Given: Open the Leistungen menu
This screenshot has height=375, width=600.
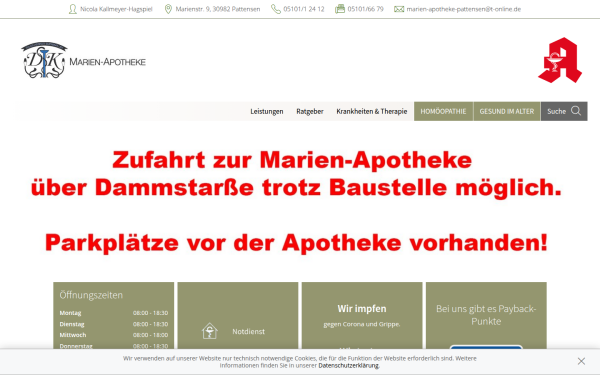Looking at the screenshot, I should click(267, 111).
